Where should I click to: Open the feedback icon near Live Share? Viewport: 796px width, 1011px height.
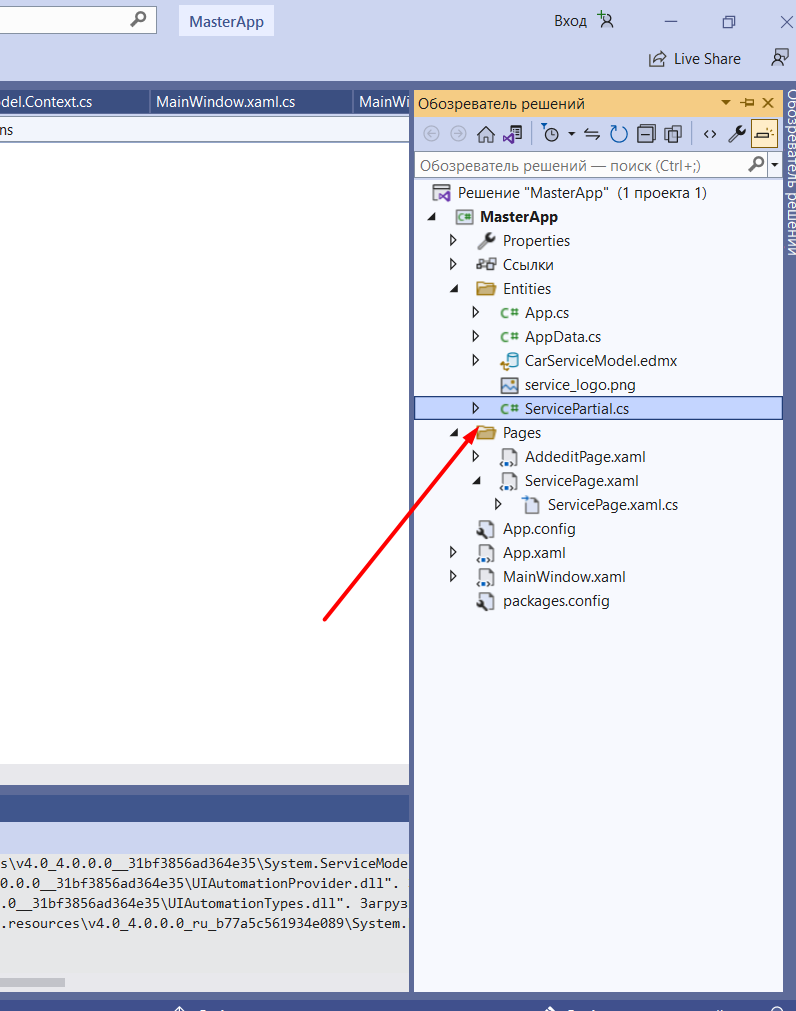(780, 58)
